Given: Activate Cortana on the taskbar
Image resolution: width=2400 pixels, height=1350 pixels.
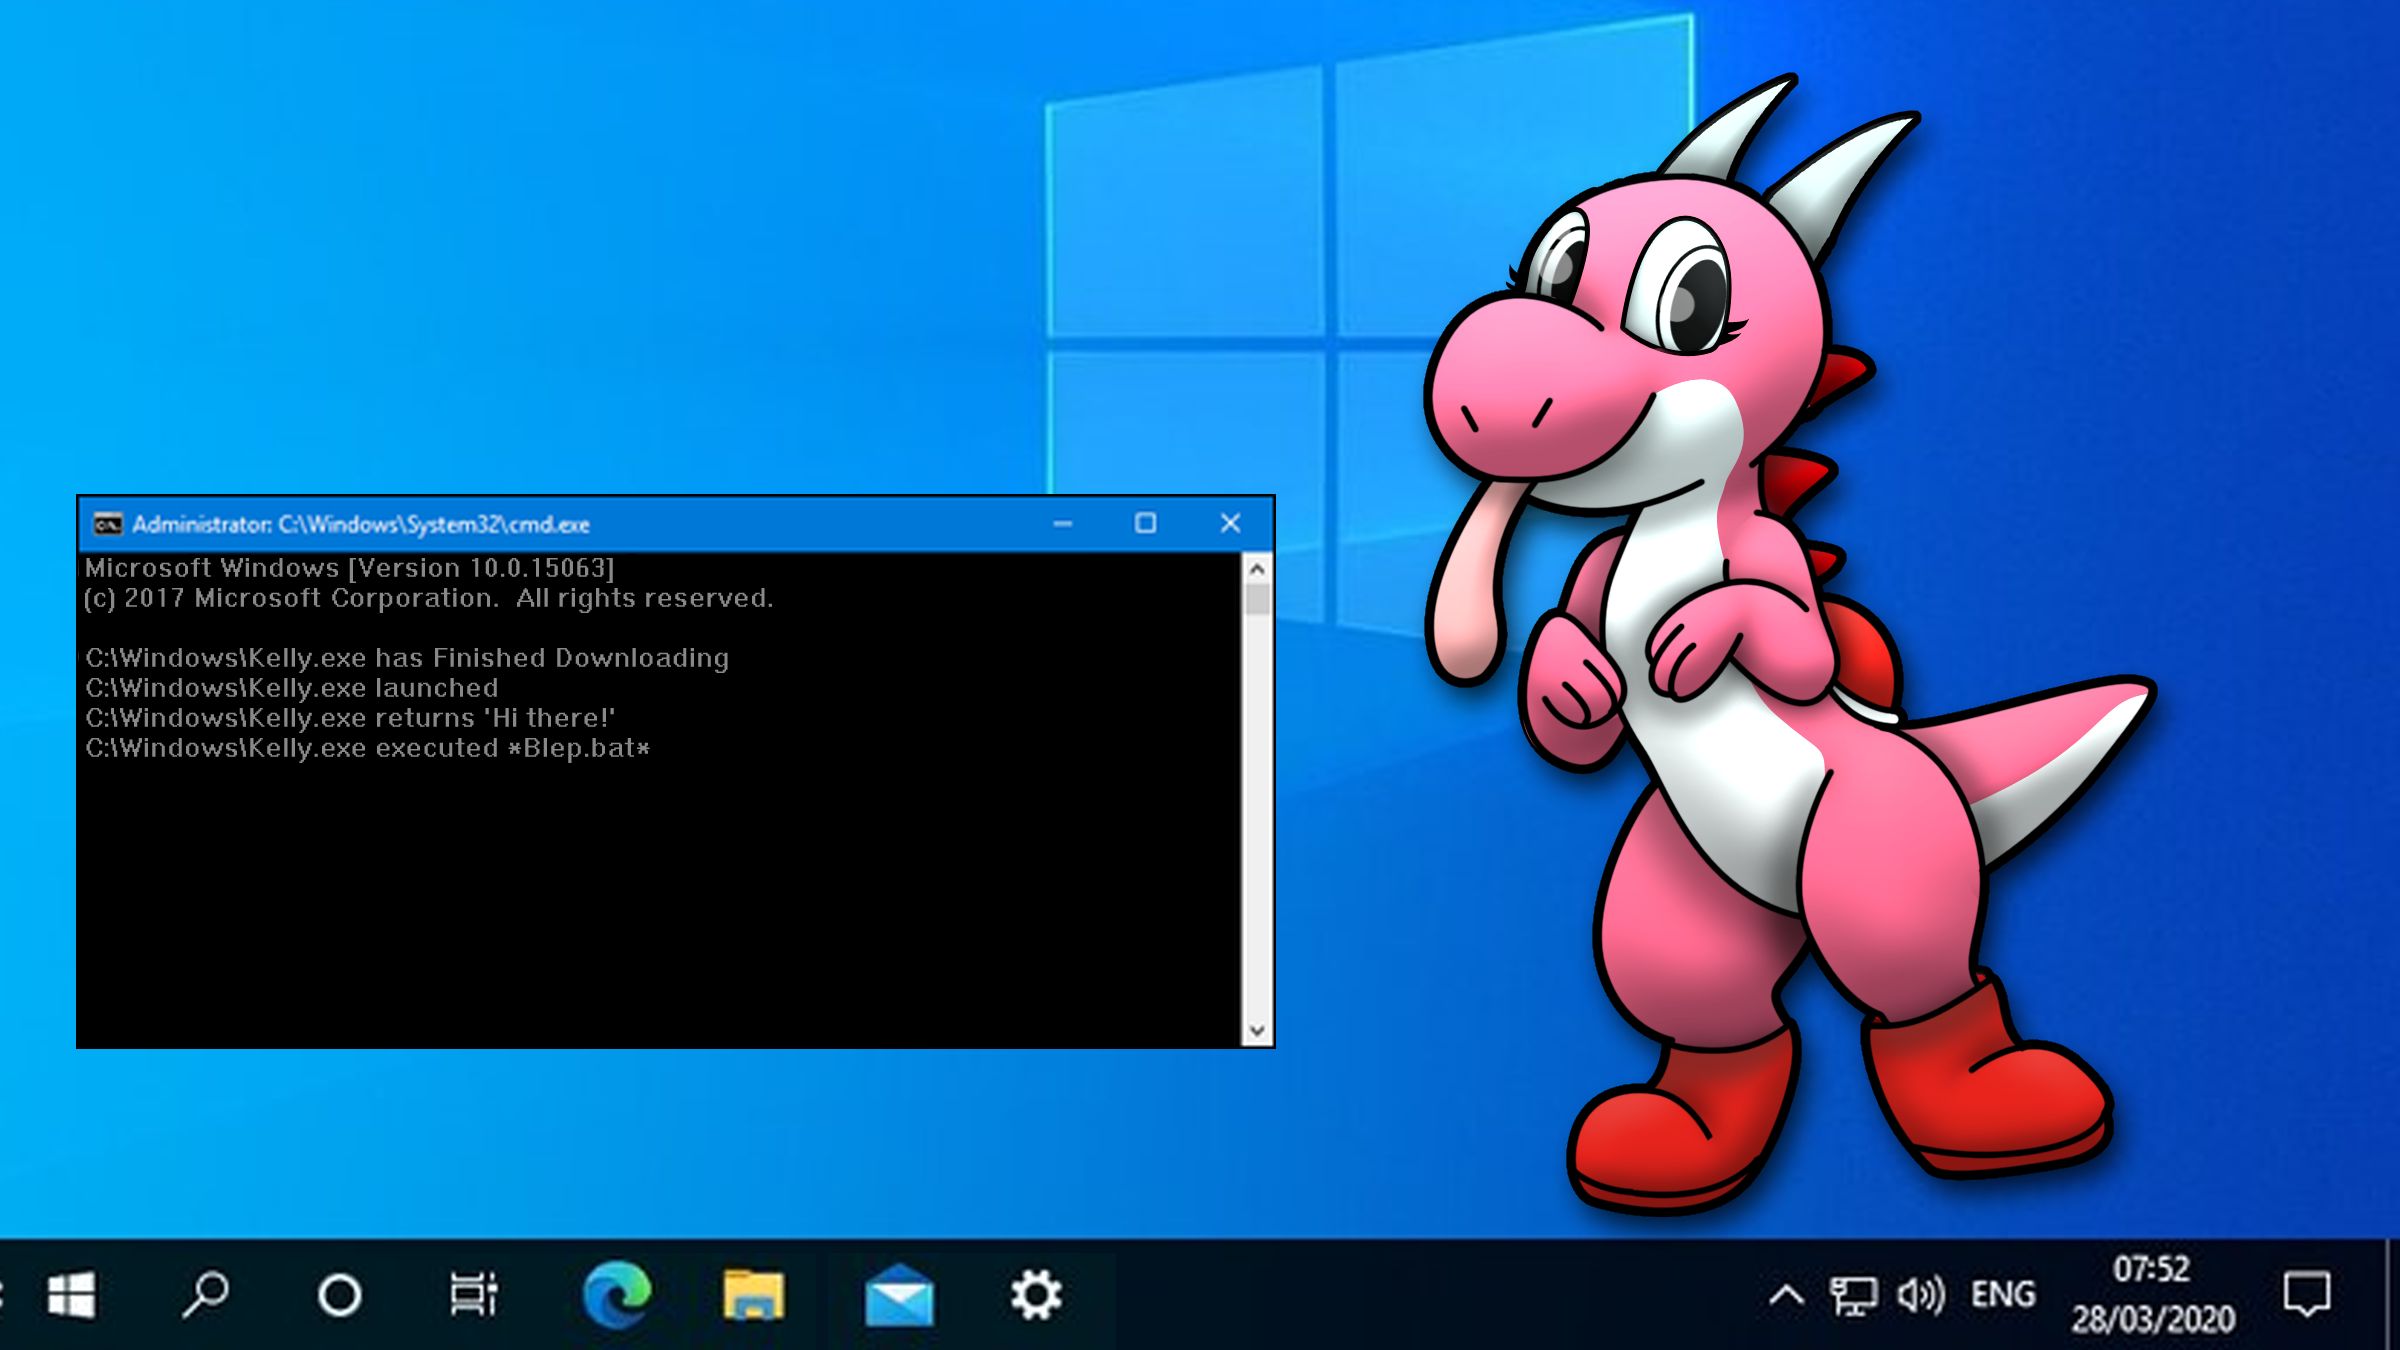Looking at the screenshot, I should (x=340, y=1293).
